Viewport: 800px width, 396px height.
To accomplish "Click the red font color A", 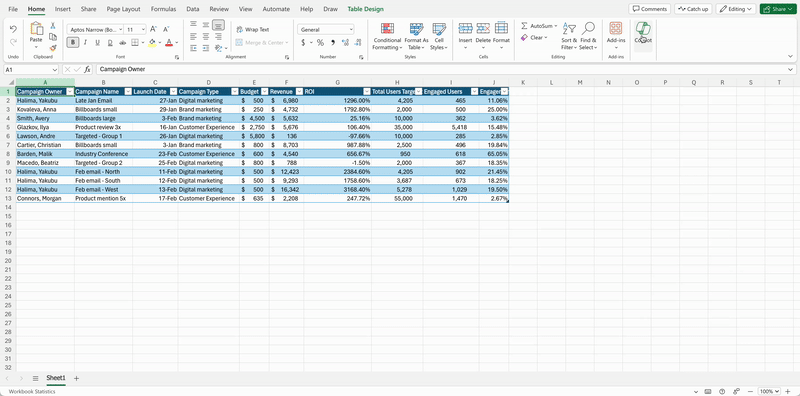I will [x=169, y=43].
